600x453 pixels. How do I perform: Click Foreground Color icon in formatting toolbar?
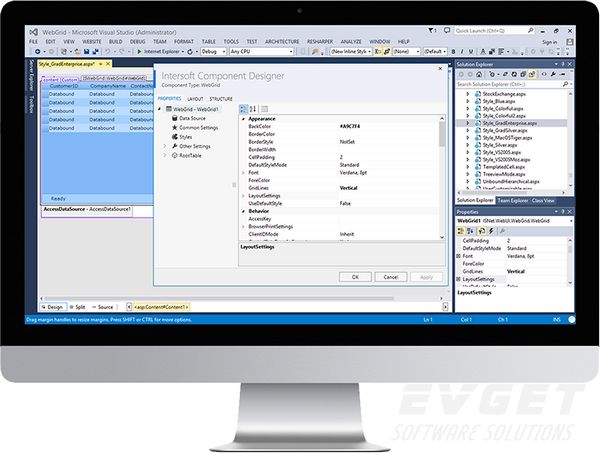pos(483,51)
